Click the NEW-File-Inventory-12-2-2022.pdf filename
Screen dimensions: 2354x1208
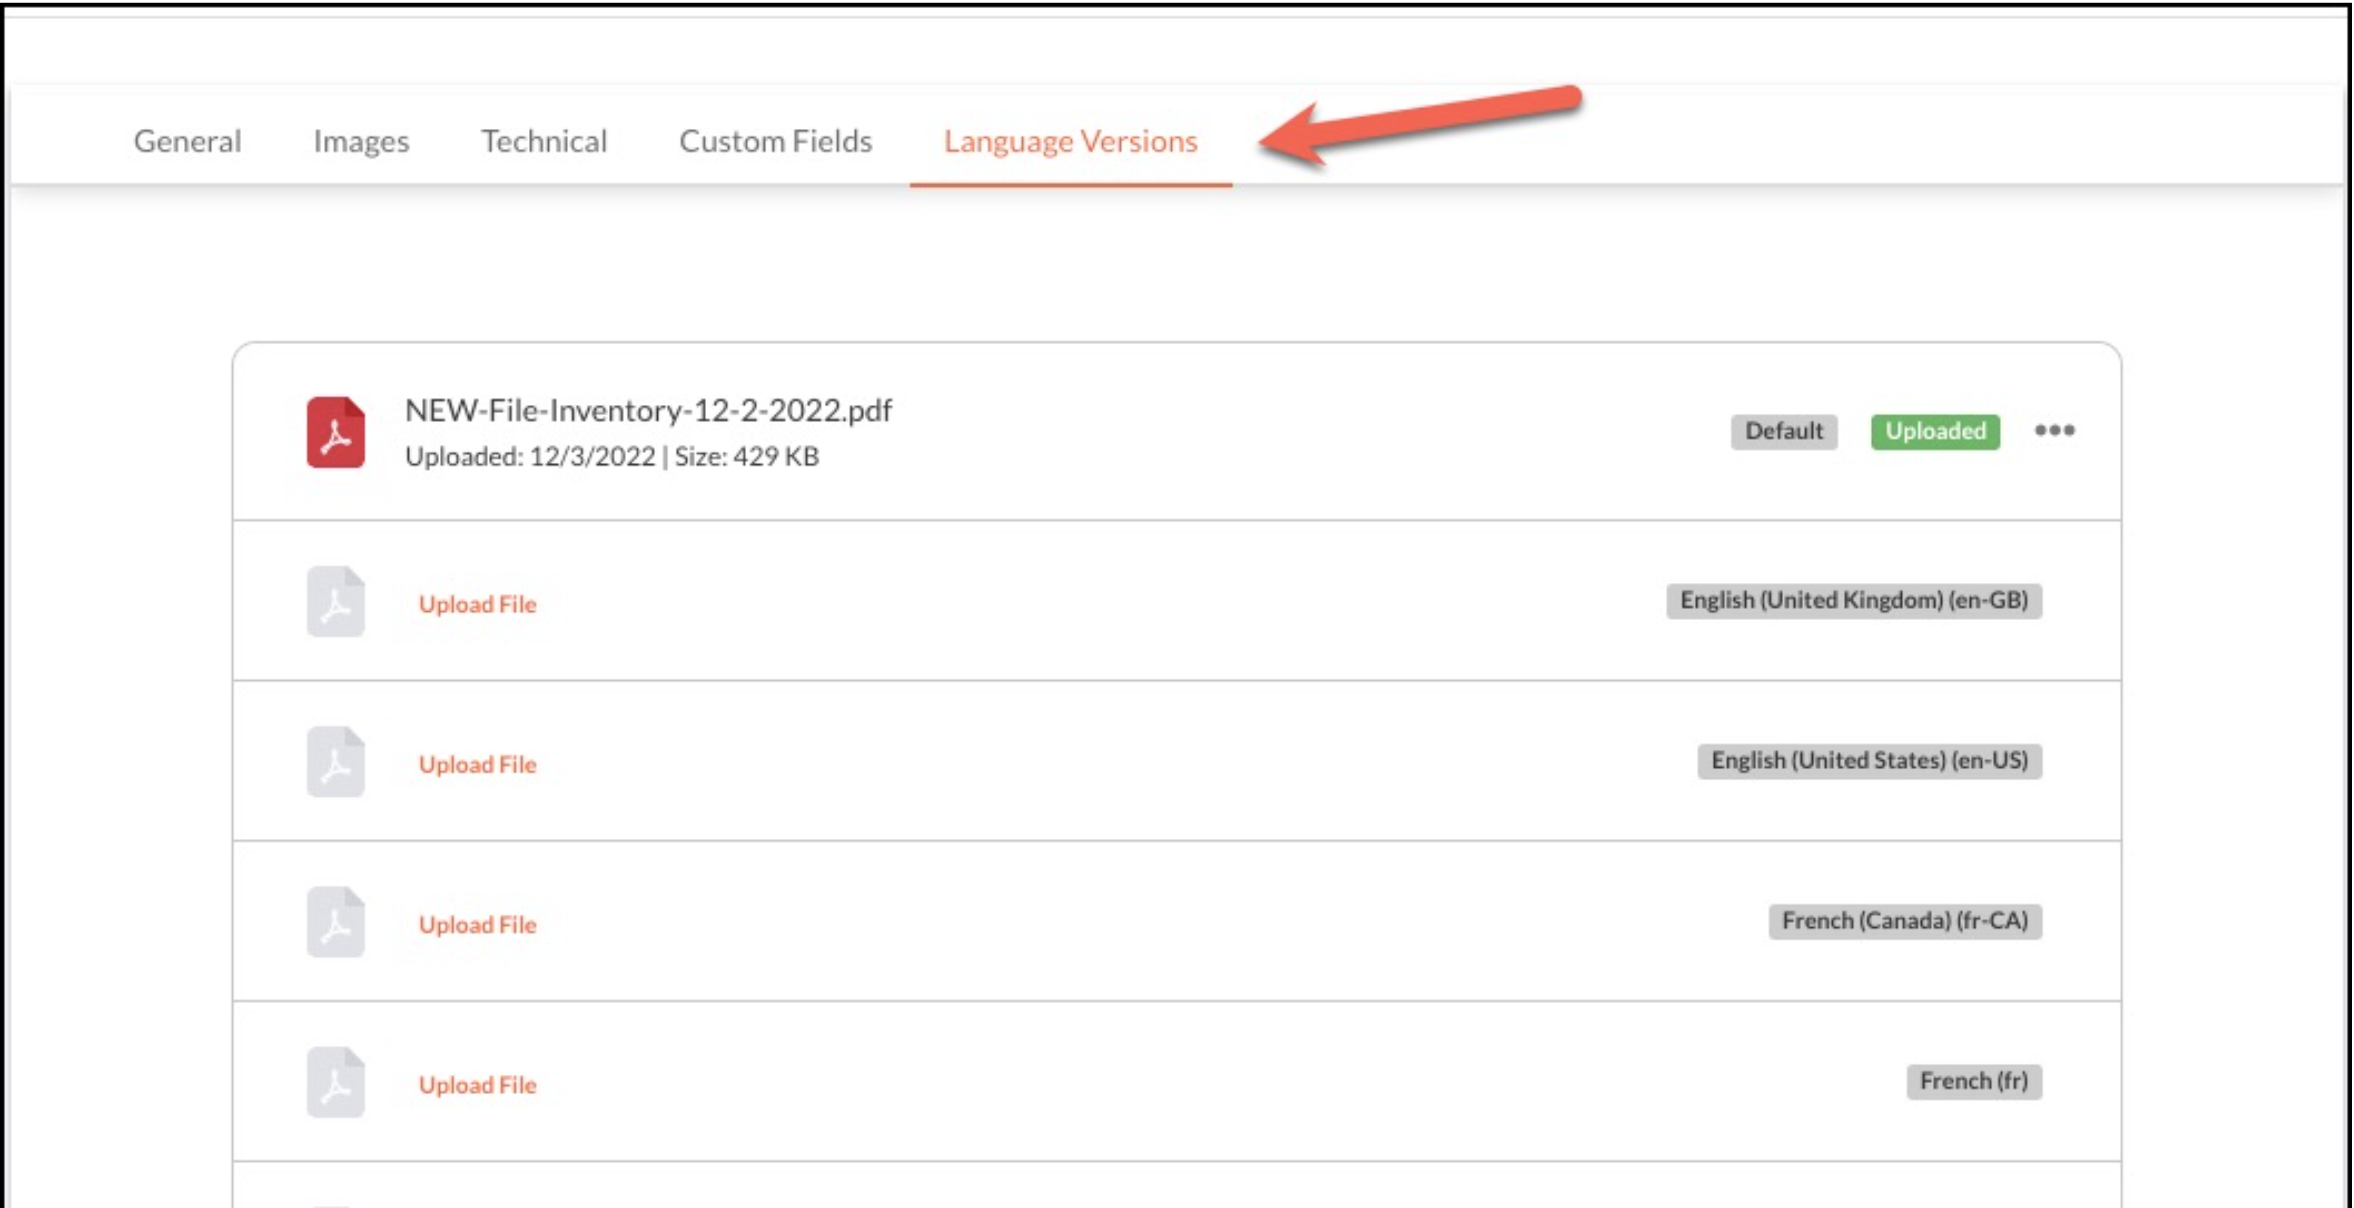[648, 410]
